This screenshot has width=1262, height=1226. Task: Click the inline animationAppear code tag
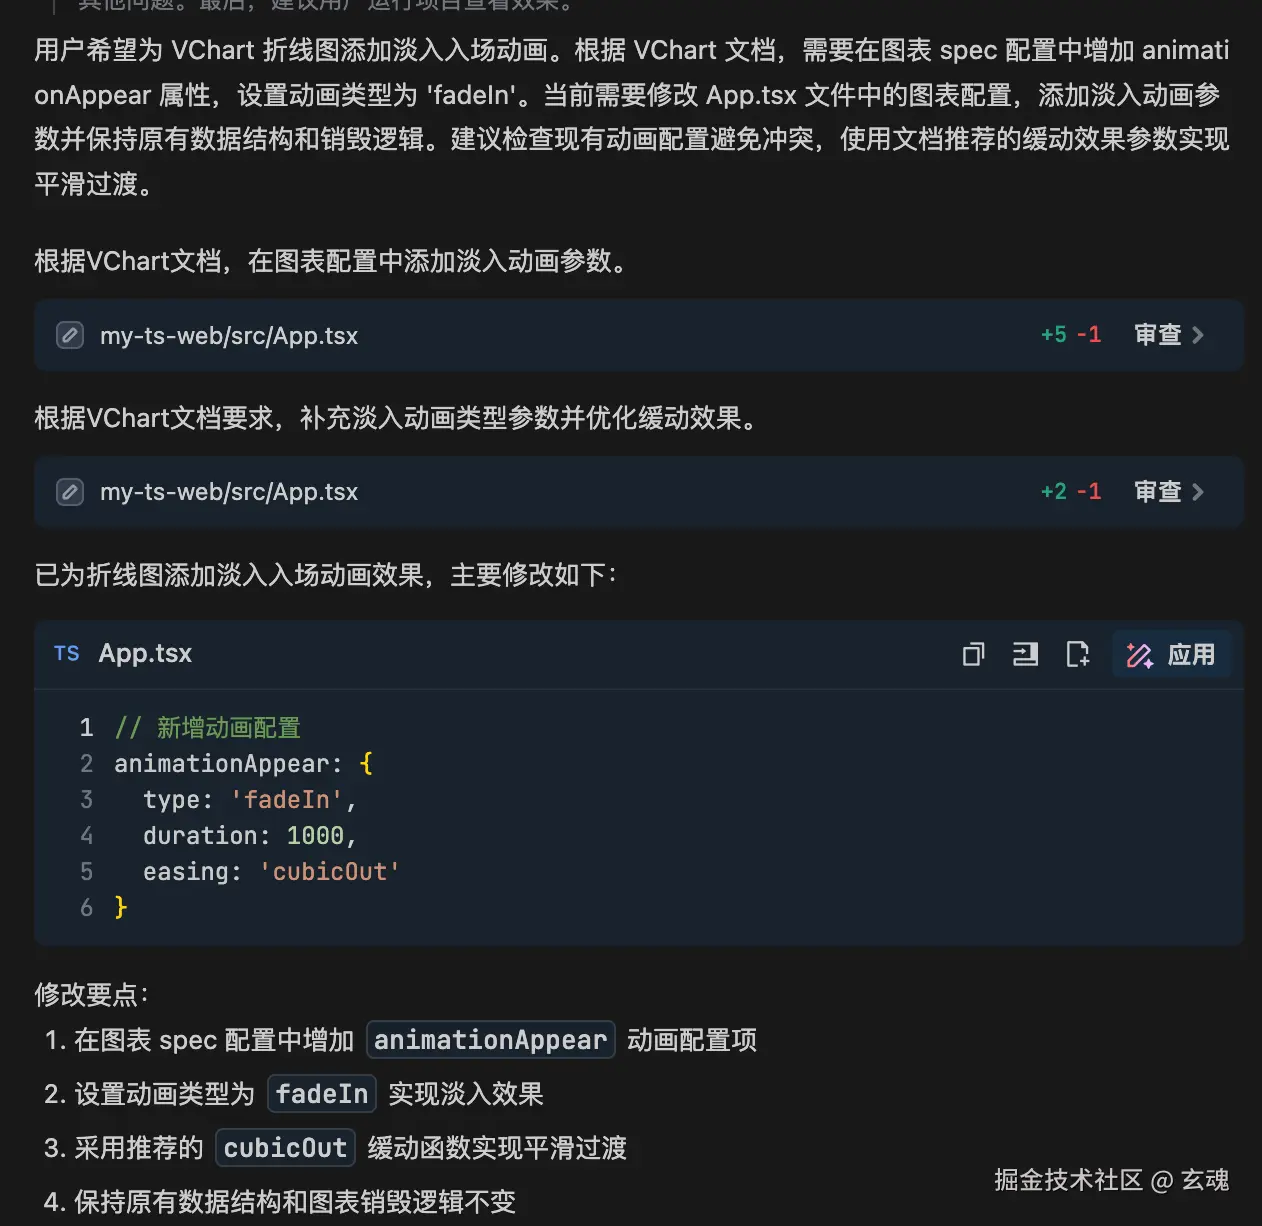click(490, 1040)
